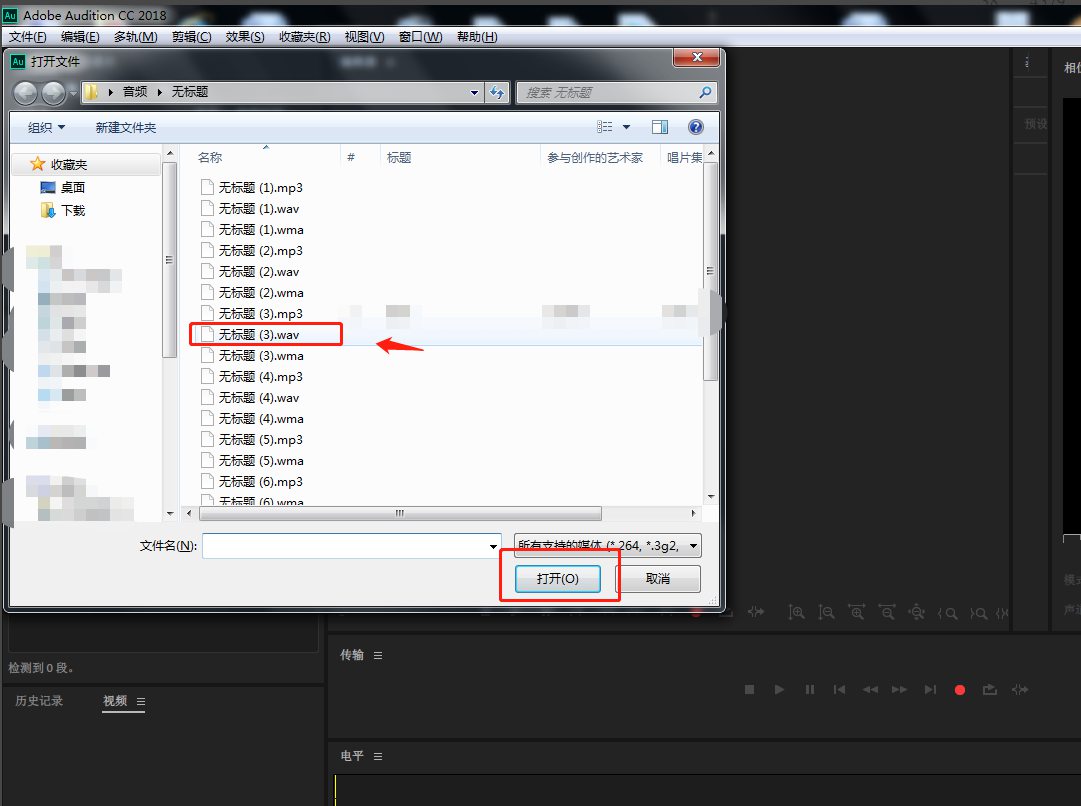Pause playback in the Transport panel
This screenshot has height=806, width=1081.
(x=809, y=689)
